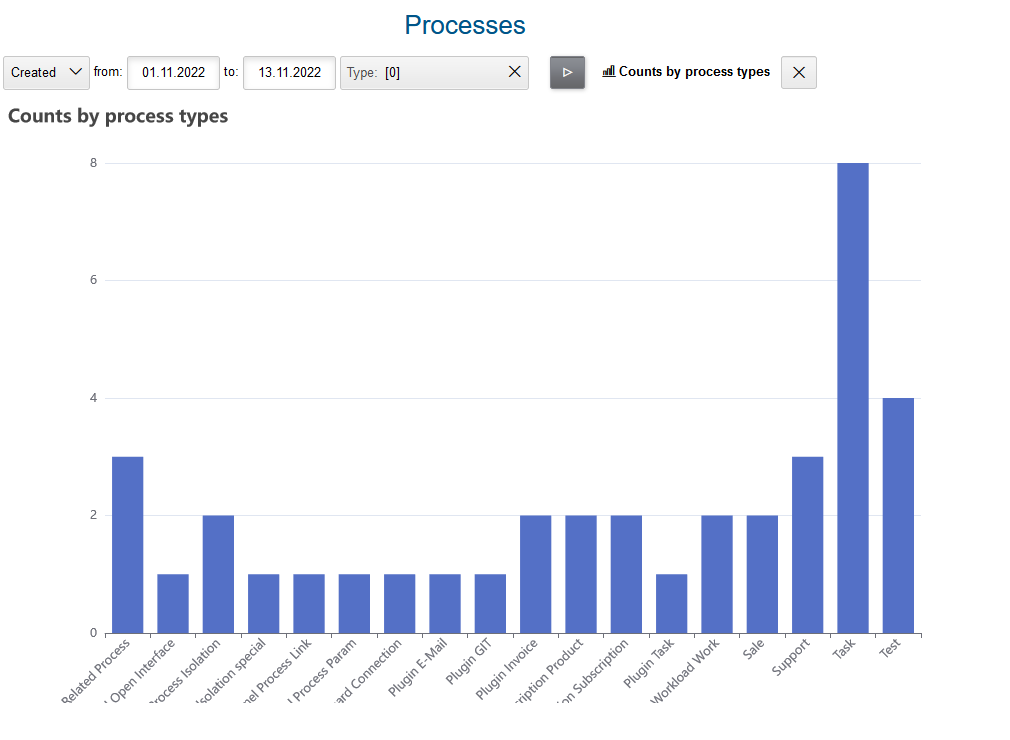Viewport: 1010px width, 740px height.
Task: Select the Workload Work bar
Action: [717, 574]
